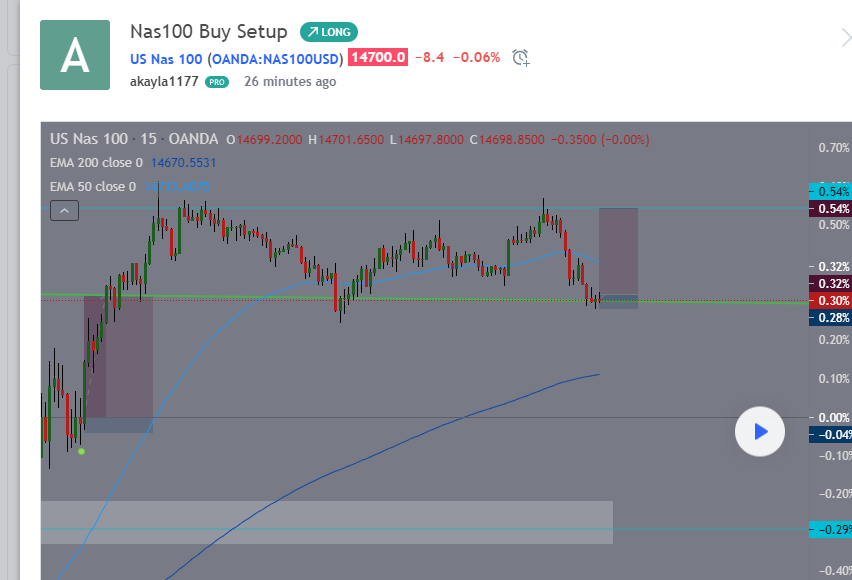Click the cyan -0.29% price scale label
Viewport: 852px width, 580px height.
pos(832,529)
